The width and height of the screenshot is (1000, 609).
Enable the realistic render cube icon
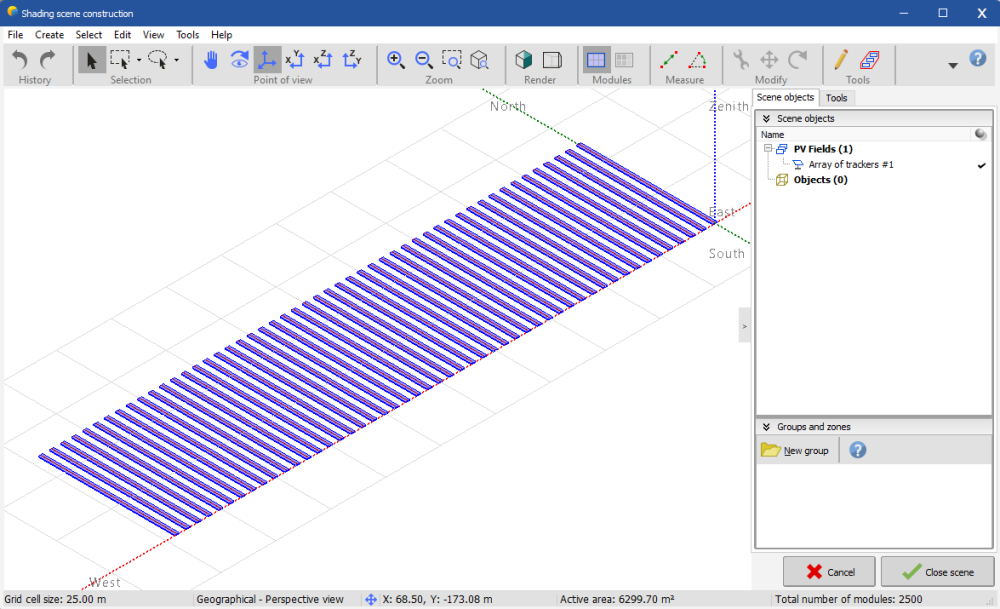524,60
